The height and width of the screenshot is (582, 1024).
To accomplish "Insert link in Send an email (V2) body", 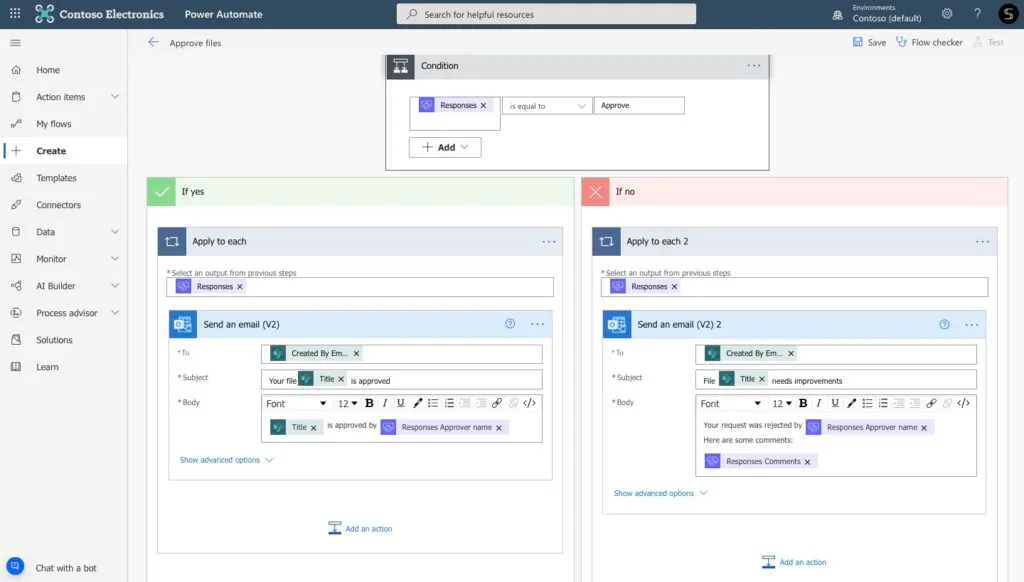I will [x=497, y=403].
